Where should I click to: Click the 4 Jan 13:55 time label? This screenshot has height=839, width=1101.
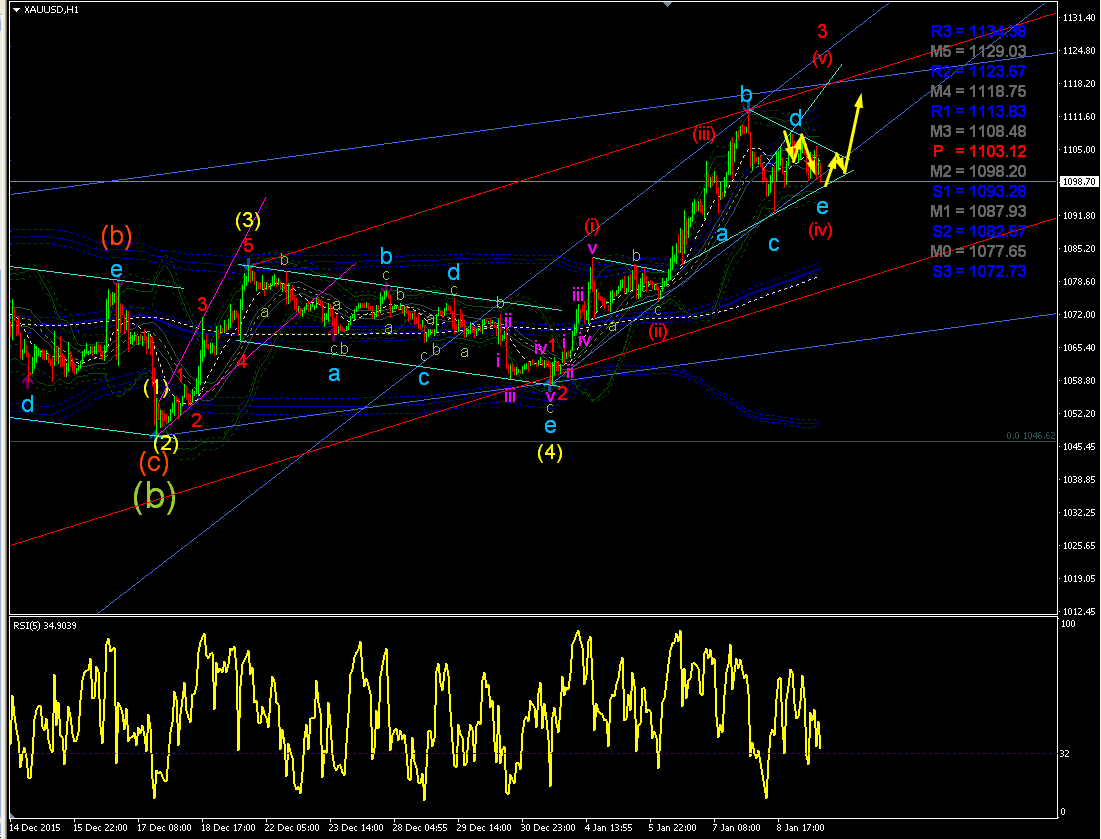pos(609,827)
